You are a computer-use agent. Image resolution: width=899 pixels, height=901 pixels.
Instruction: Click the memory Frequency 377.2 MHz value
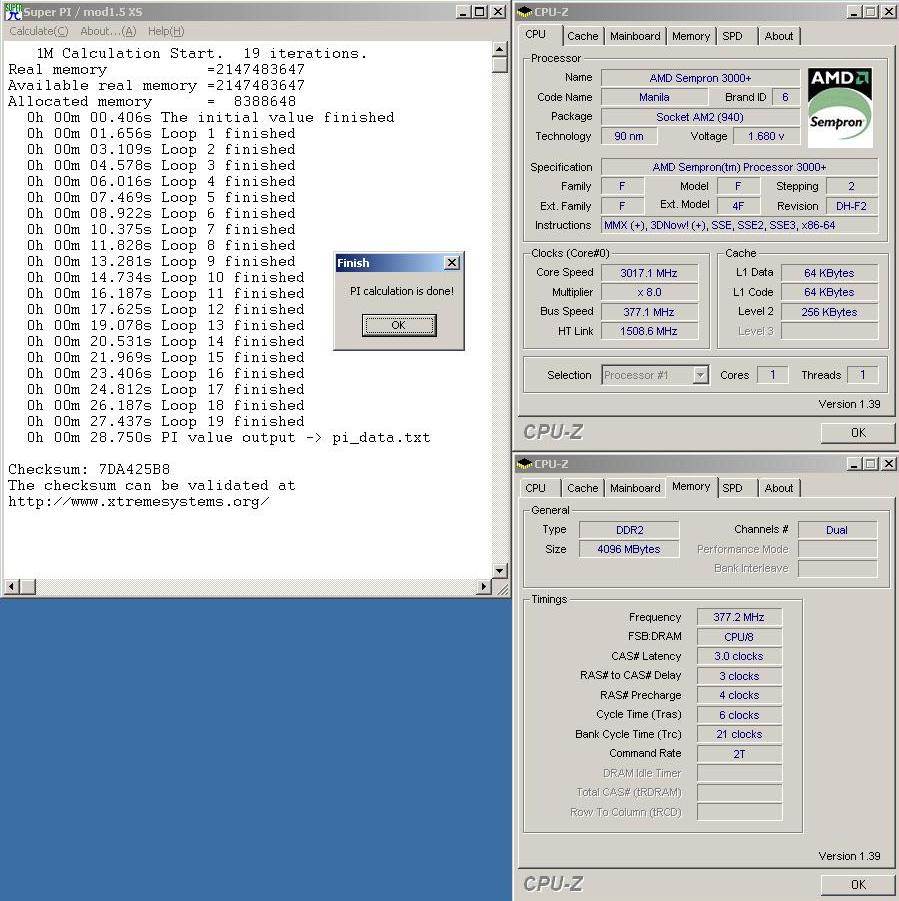pos(739,617)
